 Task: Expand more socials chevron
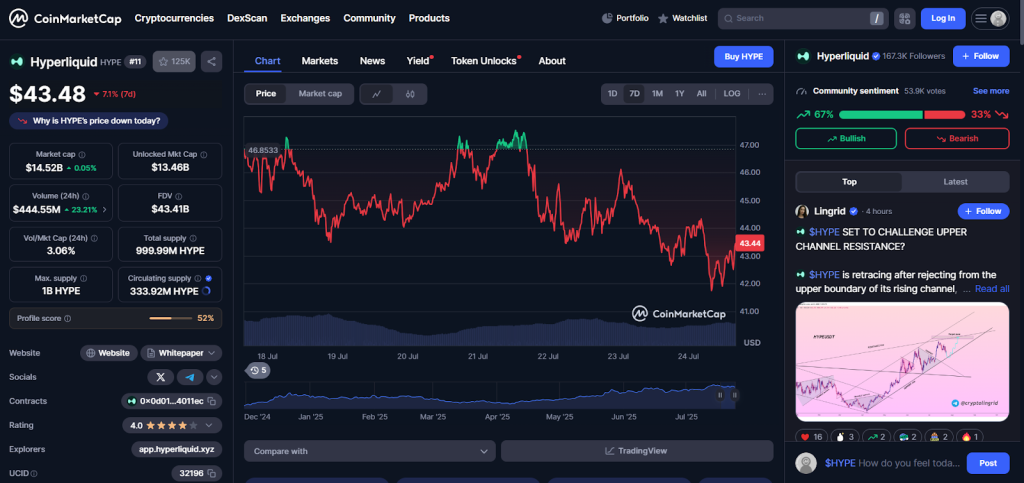[x=214, y=377]
